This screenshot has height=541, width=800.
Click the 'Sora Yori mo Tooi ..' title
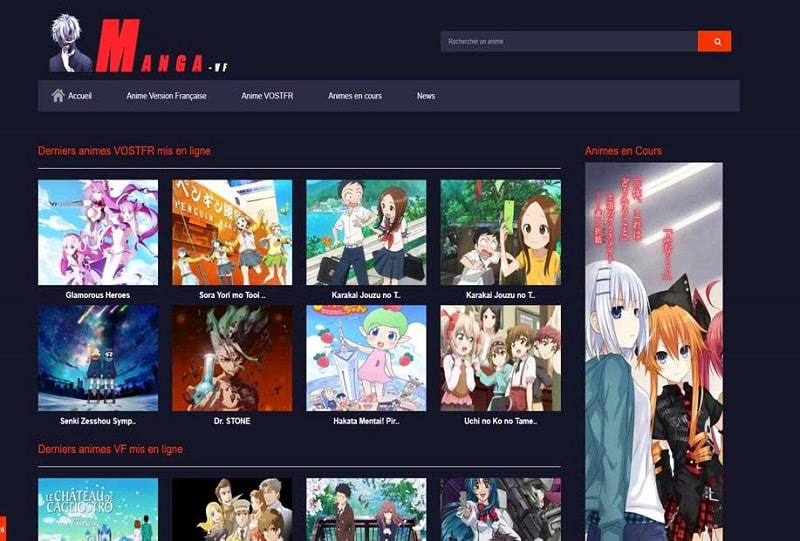coord(232,295)
